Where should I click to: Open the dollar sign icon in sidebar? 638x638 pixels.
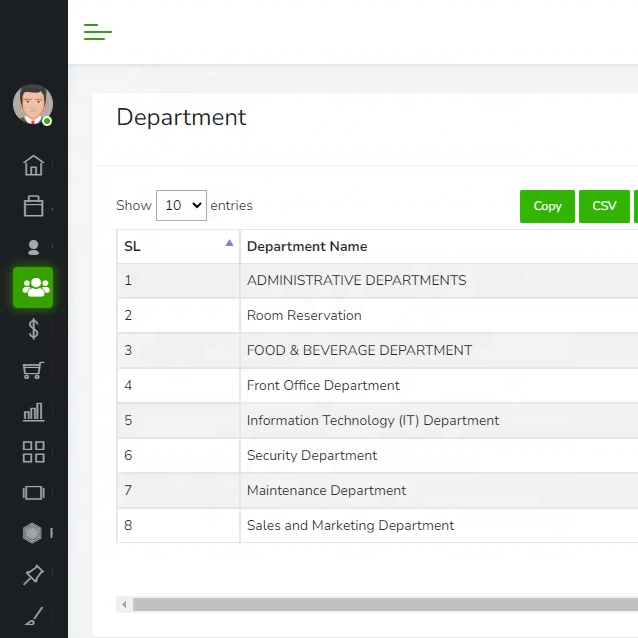pos(34,329)
